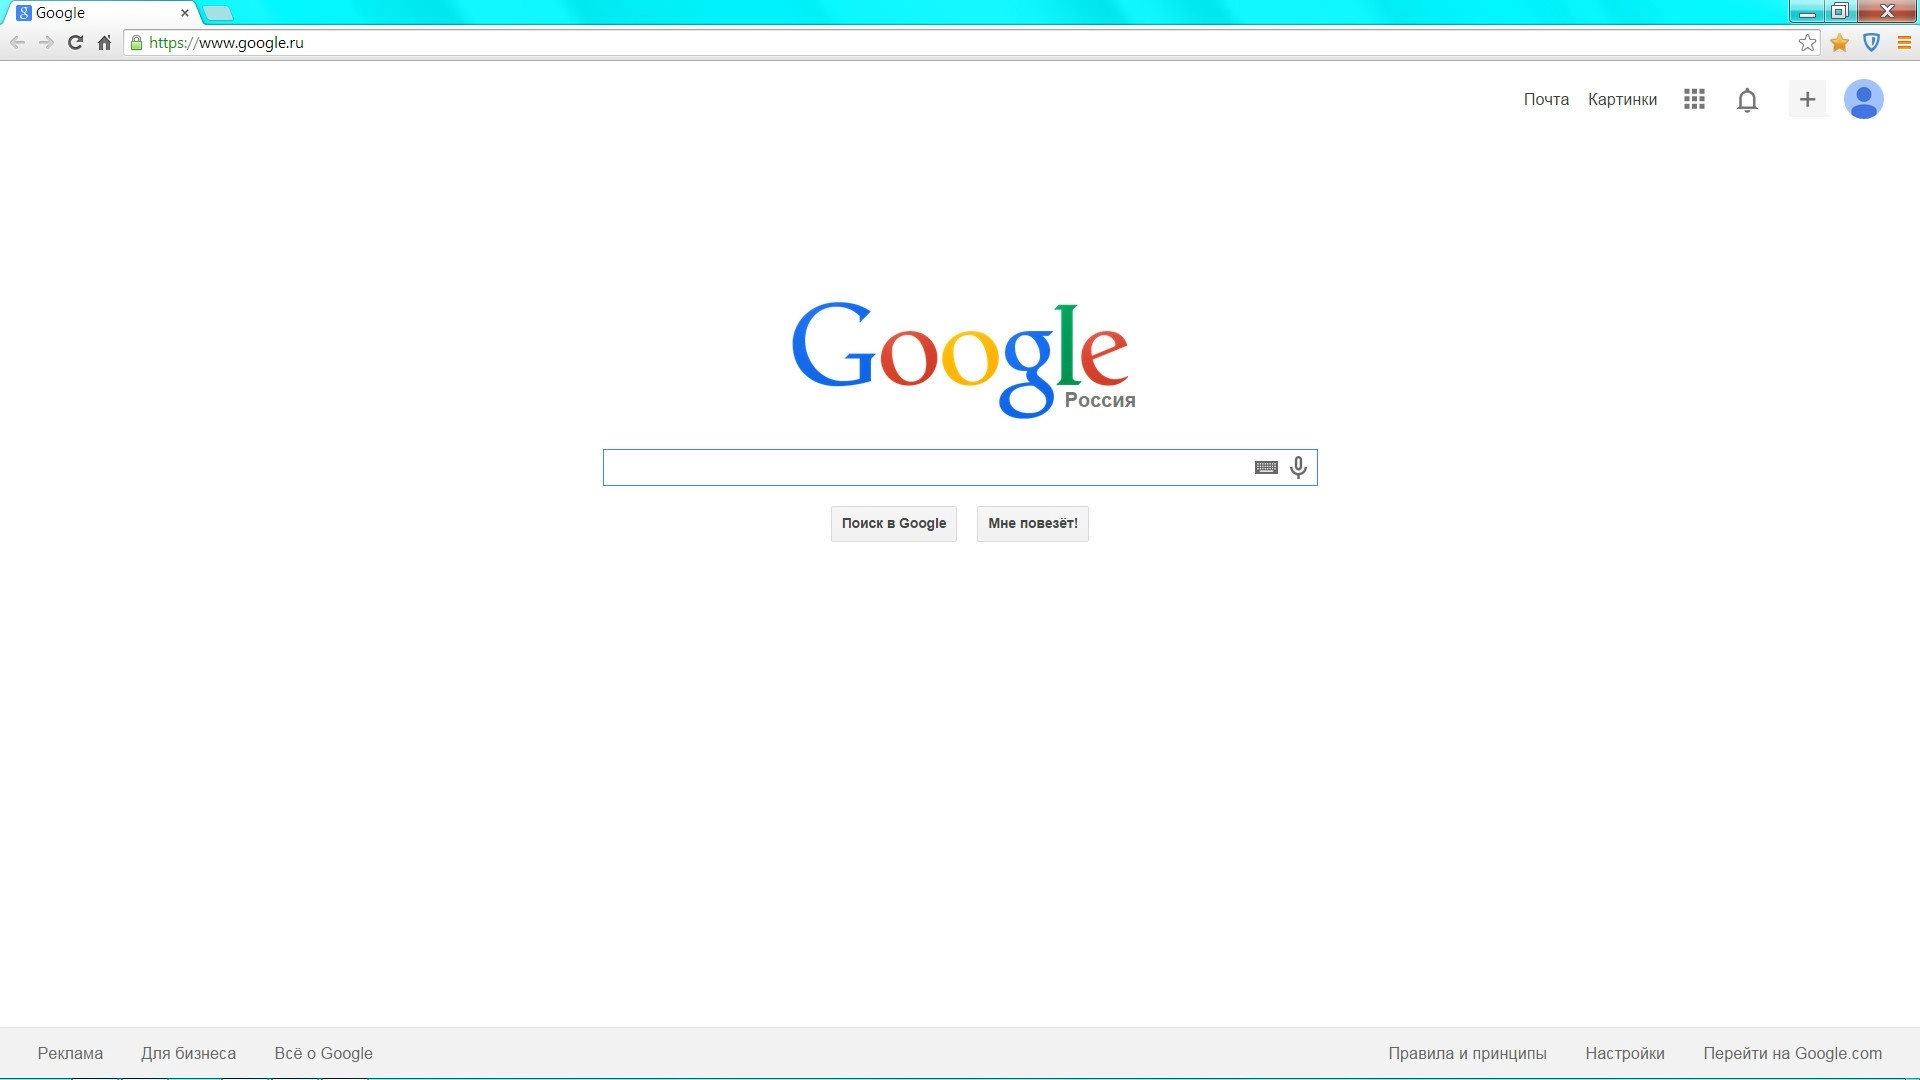
Task: Open the Всё о Google link
Action: coord(323,1053)
